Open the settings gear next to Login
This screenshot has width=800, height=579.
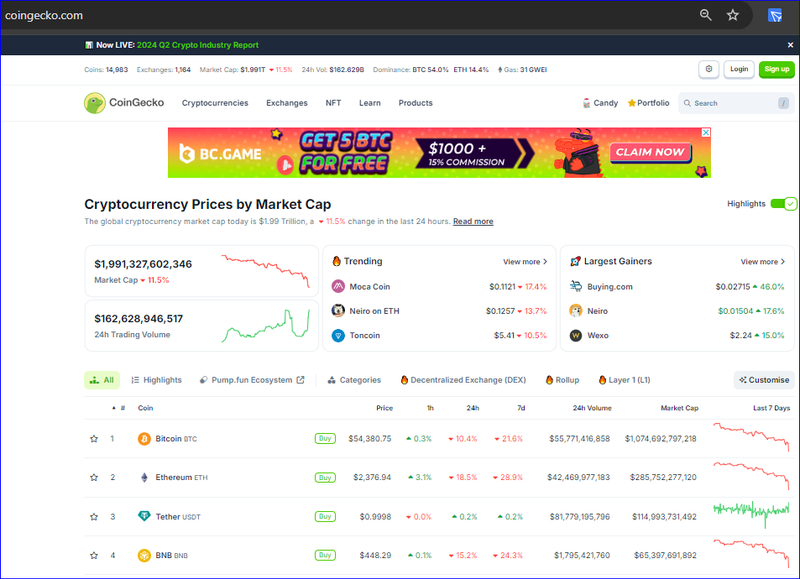coord(709,69)
